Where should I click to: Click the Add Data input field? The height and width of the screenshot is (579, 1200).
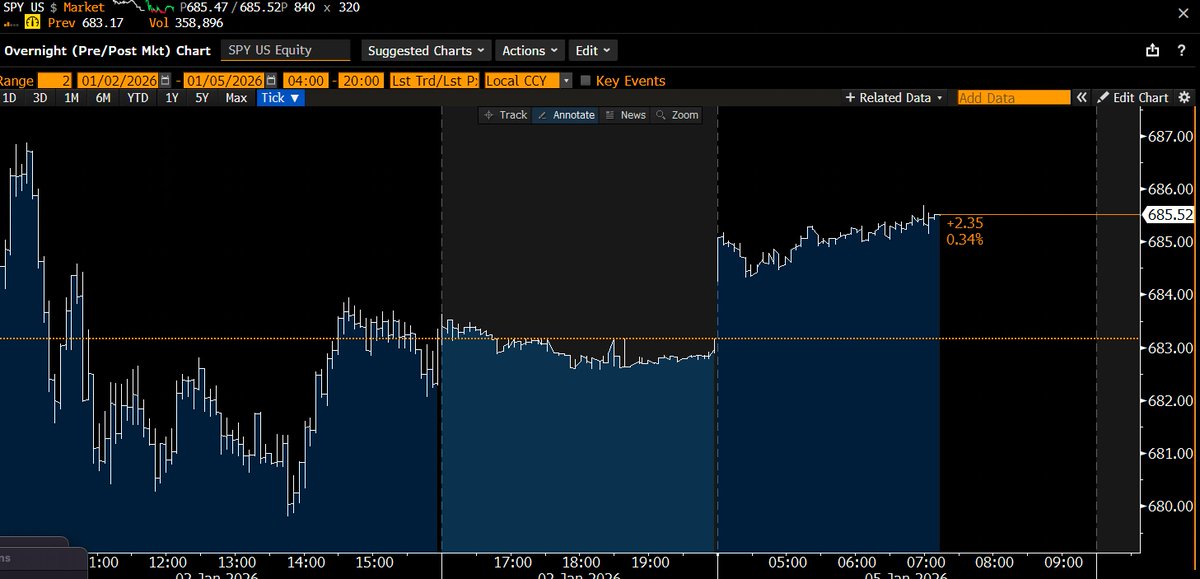(1014, 98)
